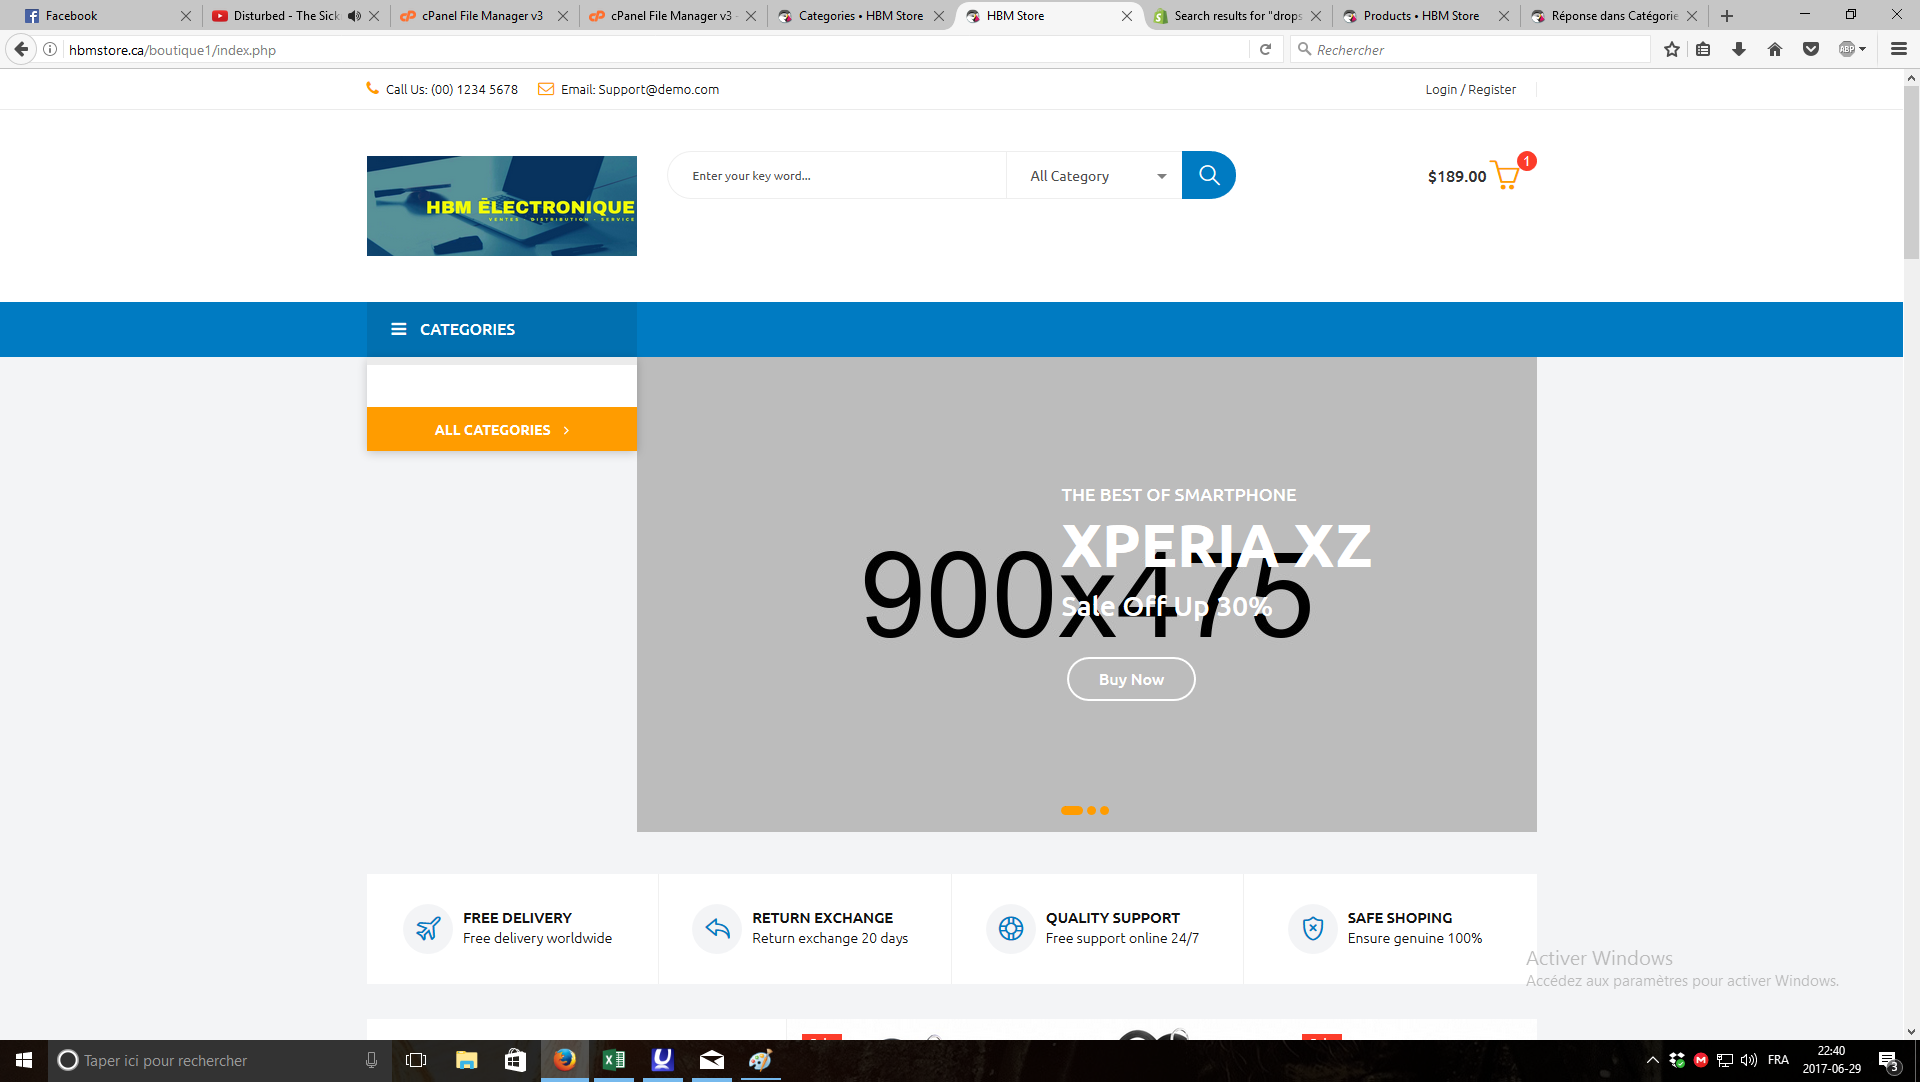
Task: Click the Quality Support lifebuoy icon
Action: pyautogui.click(x=1011, y=929)
